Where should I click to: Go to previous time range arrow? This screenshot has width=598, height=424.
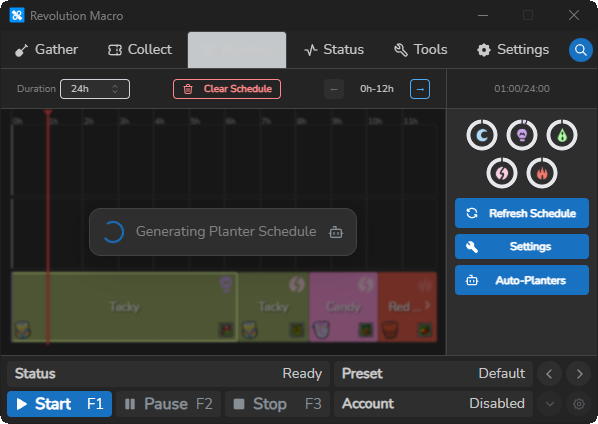click(x=334, y=89)
